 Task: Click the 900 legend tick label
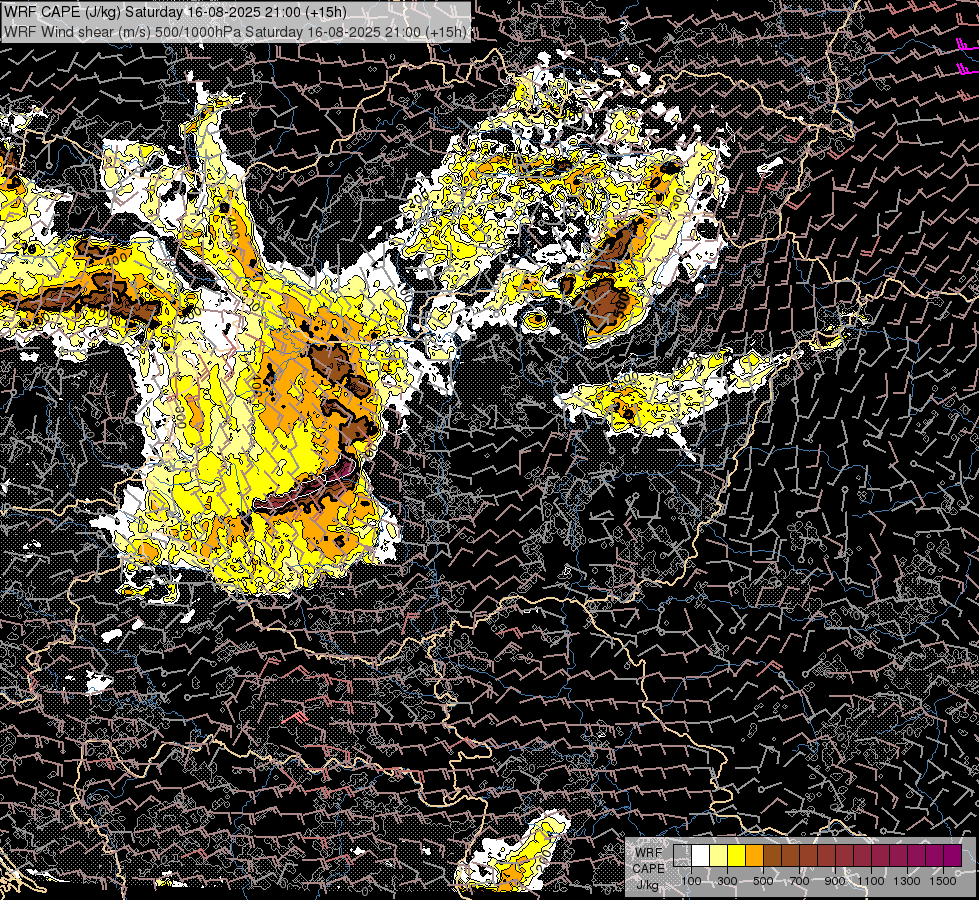click(x=835, y=881)
